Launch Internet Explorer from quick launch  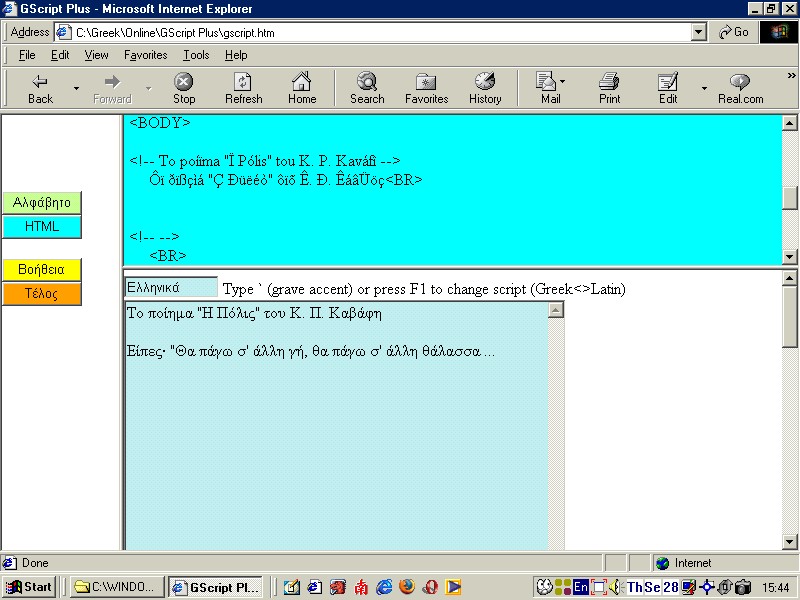tap(384, 587)
